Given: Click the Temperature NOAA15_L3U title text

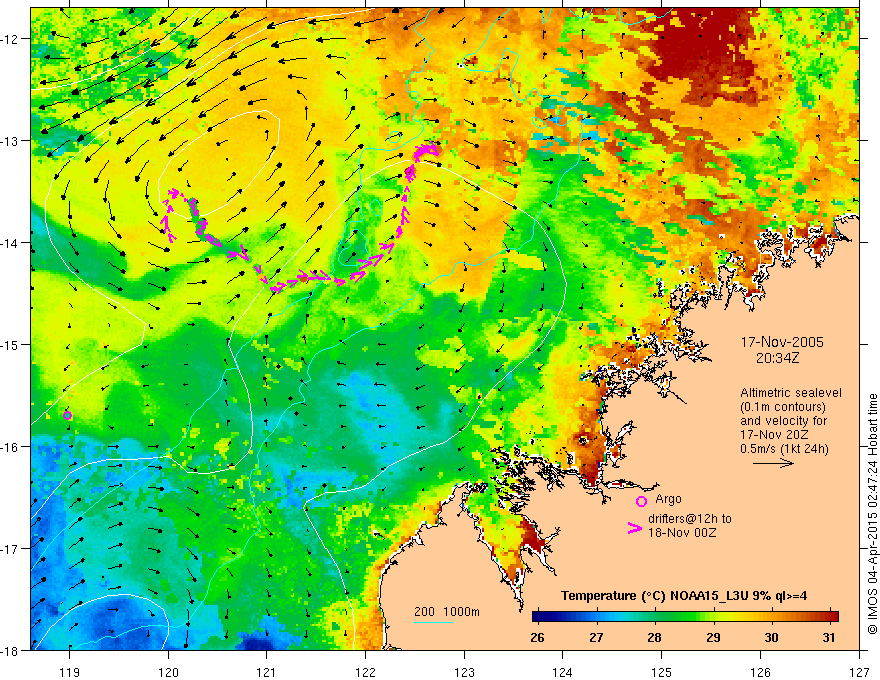Looking at the screenshot, I should tap(684, 596).
